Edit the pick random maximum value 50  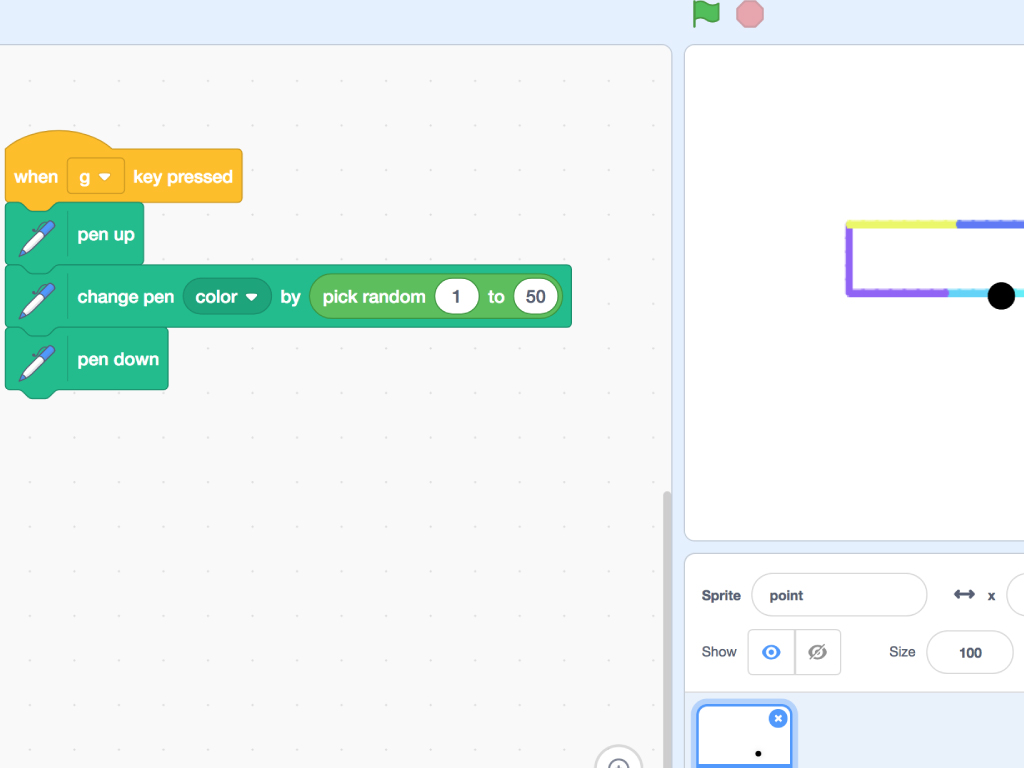pos(536,296)
